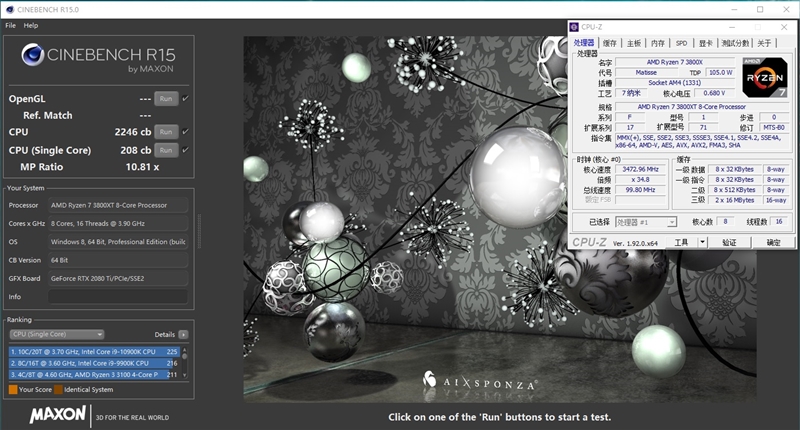This screenshot has width=800, height=430.
Task: Click the 验证 button in CPU-Z
Action: coord(729,242)
